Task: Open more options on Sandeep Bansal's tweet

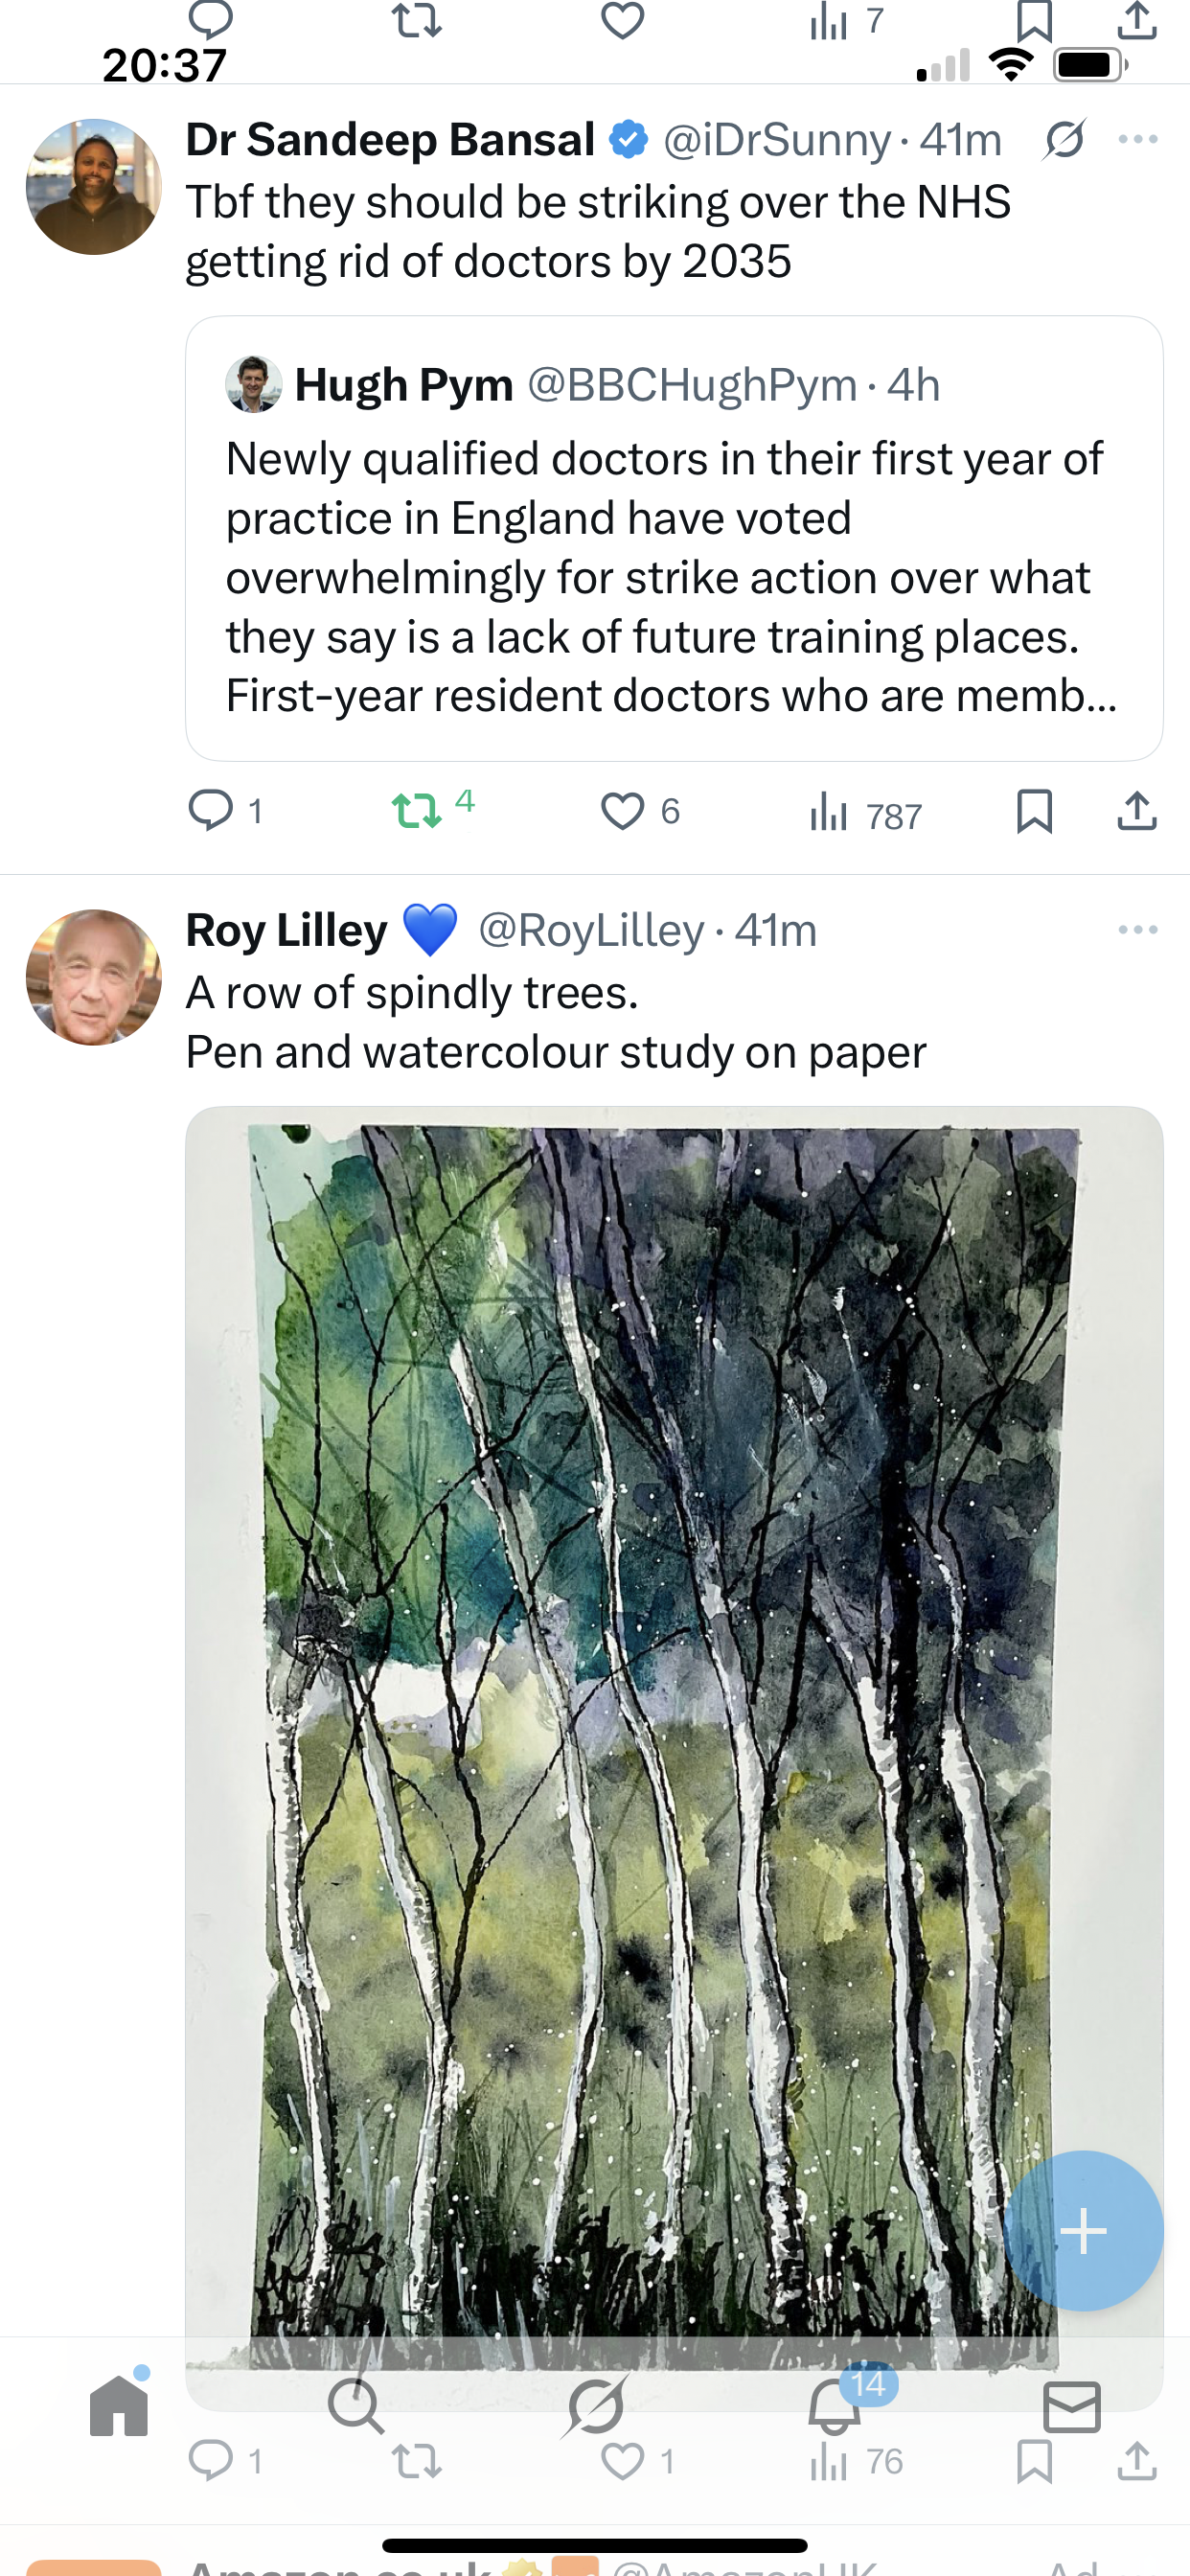Action: [x=1138, y=140]
